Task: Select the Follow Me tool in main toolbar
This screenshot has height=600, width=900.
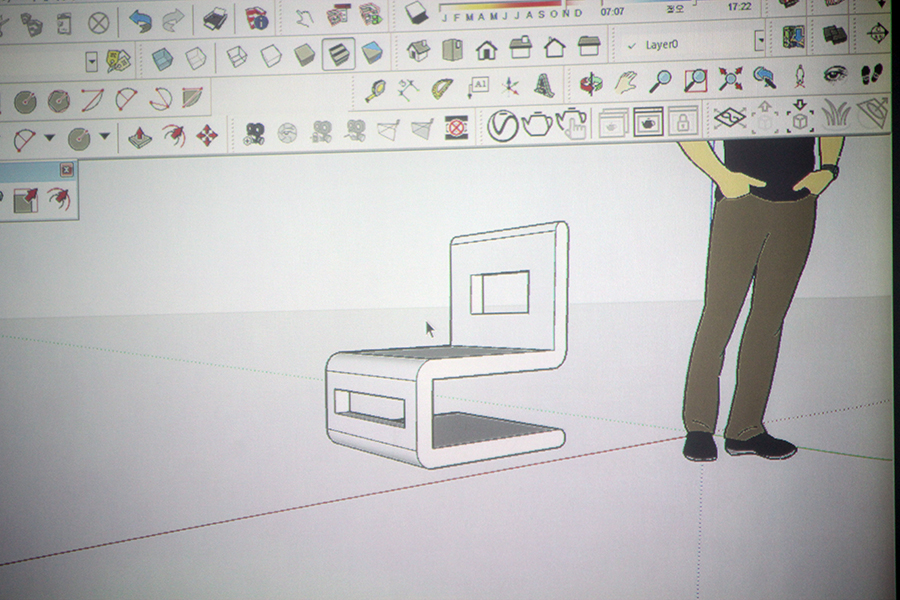Action: [x=173, y=136]
